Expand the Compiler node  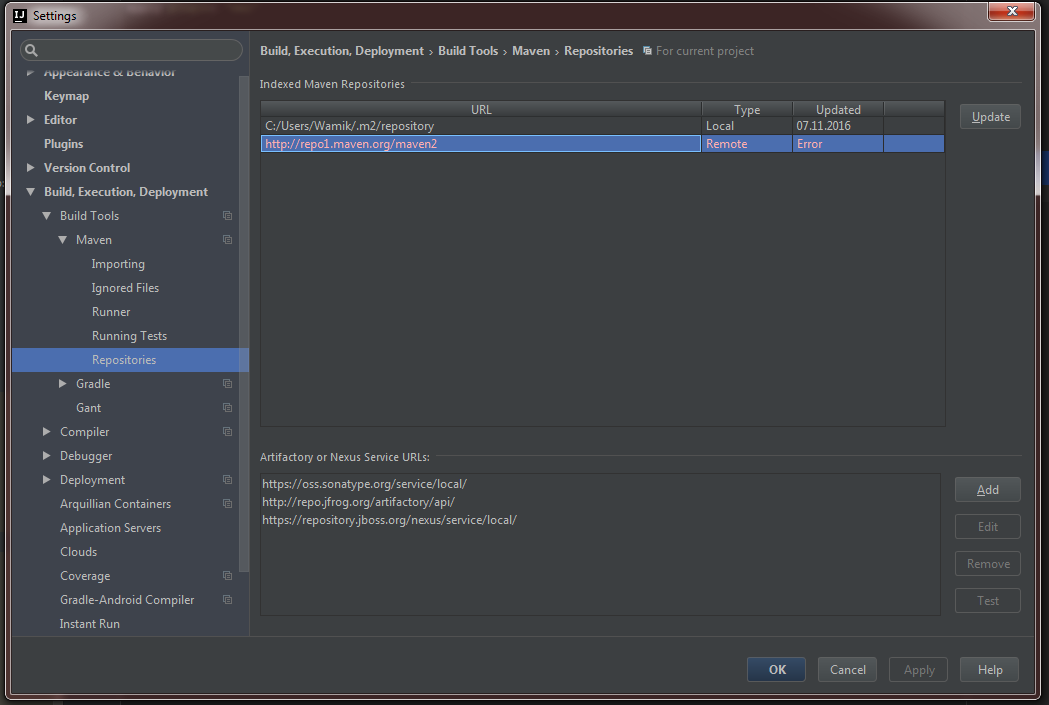(x=46, y=432)
